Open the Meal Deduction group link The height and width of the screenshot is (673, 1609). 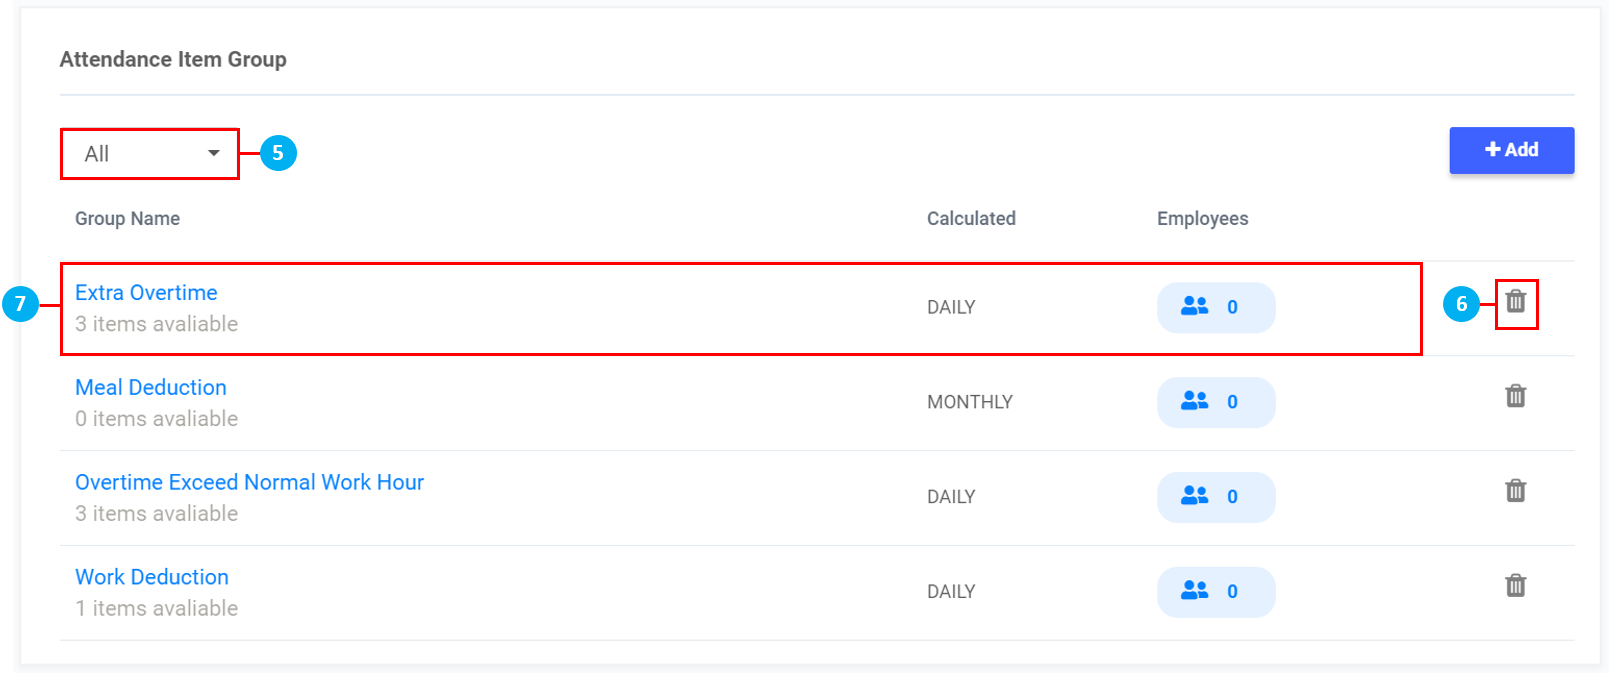(x=151, y=388)
